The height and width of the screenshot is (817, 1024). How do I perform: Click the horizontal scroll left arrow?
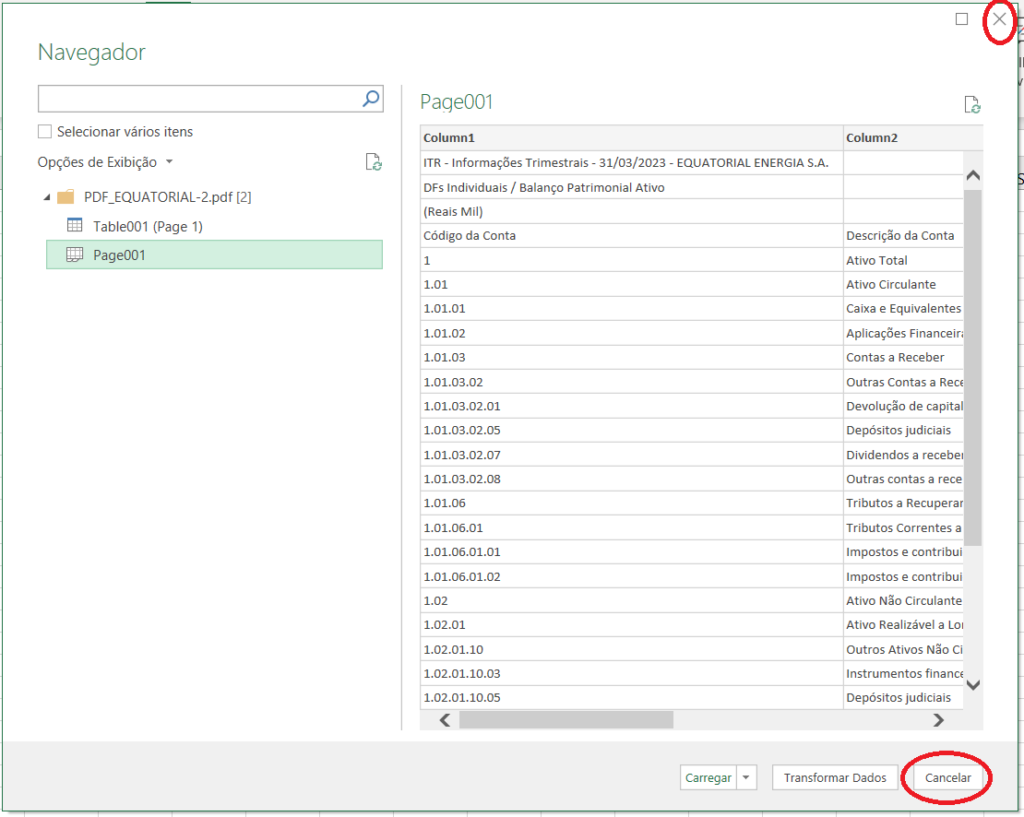445,720
